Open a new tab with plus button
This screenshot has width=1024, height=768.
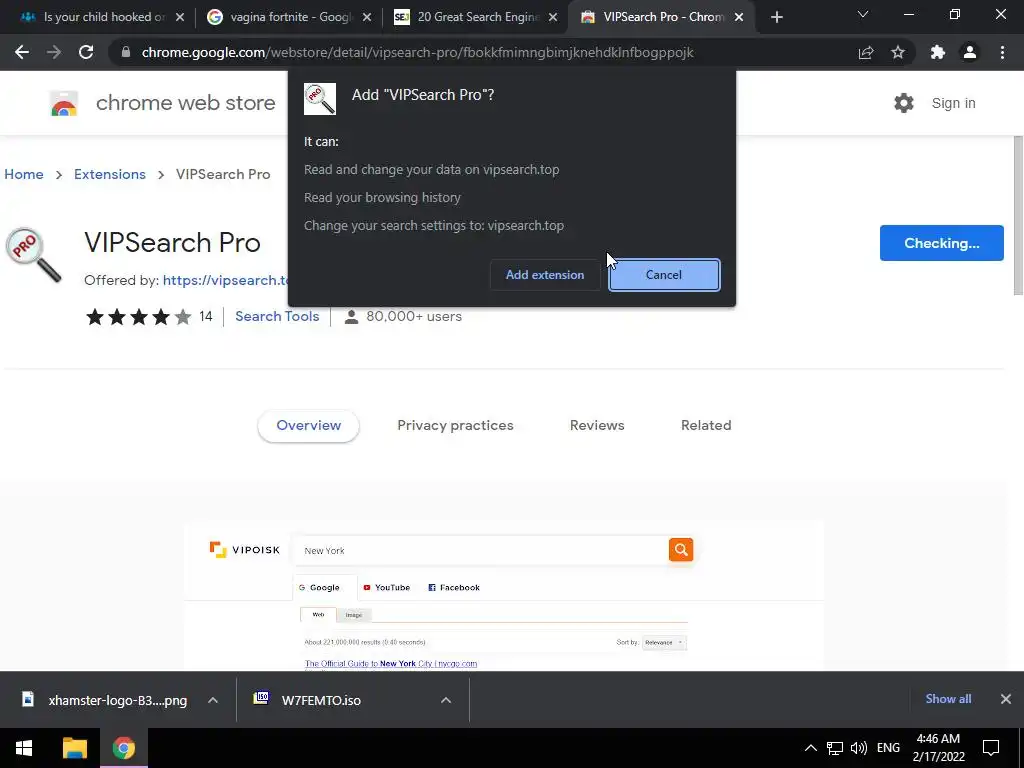776,17
